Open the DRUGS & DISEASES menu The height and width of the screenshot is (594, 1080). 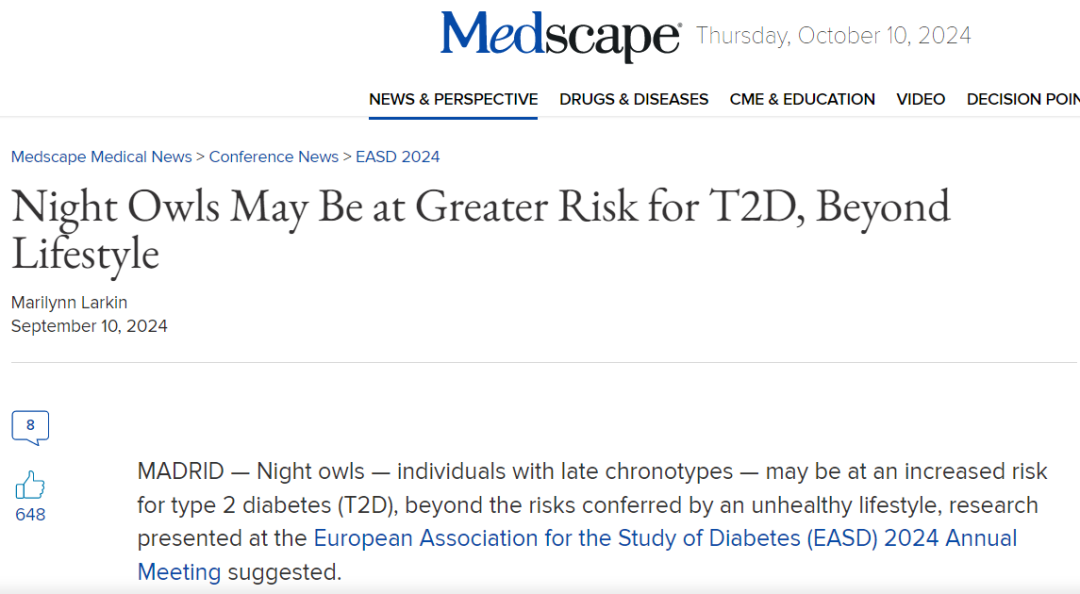tap(634, 99)
